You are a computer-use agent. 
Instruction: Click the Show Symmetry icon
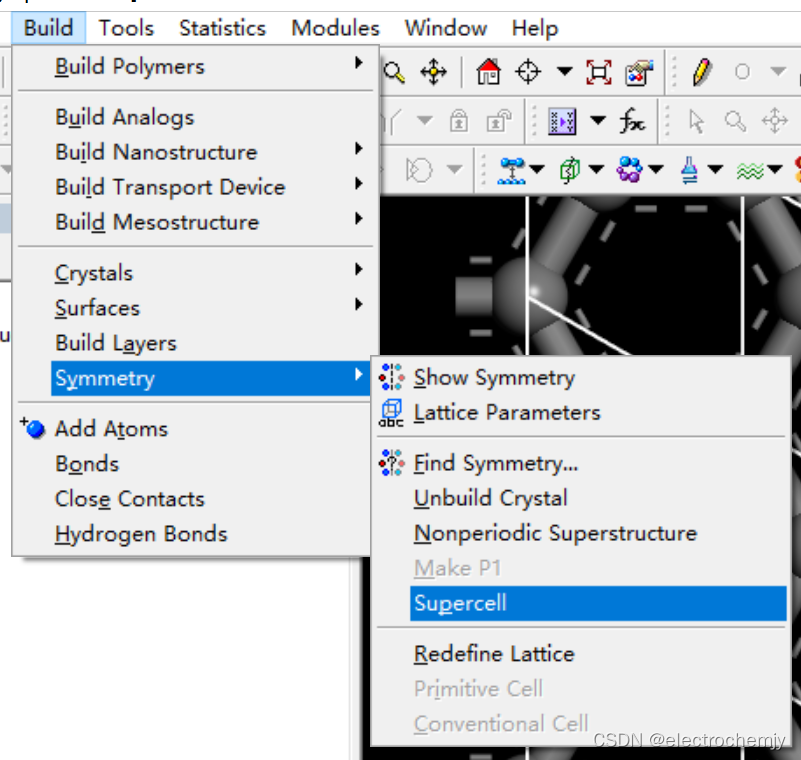[x=391, y=377]
